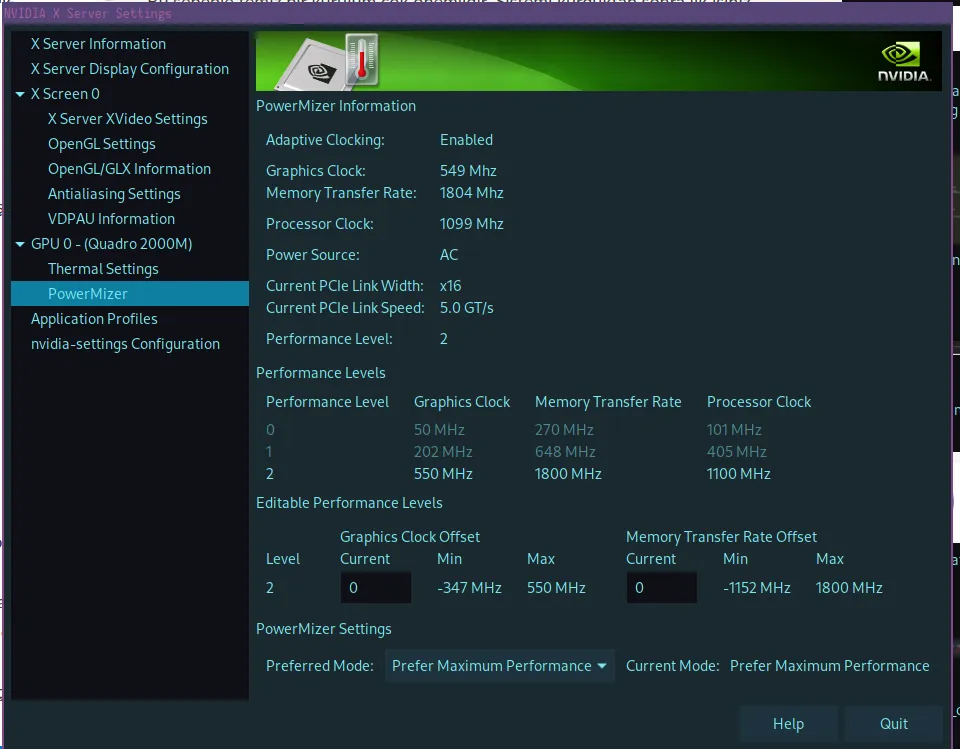
Task: Open X Server Information page
Action: coord(98,44)
